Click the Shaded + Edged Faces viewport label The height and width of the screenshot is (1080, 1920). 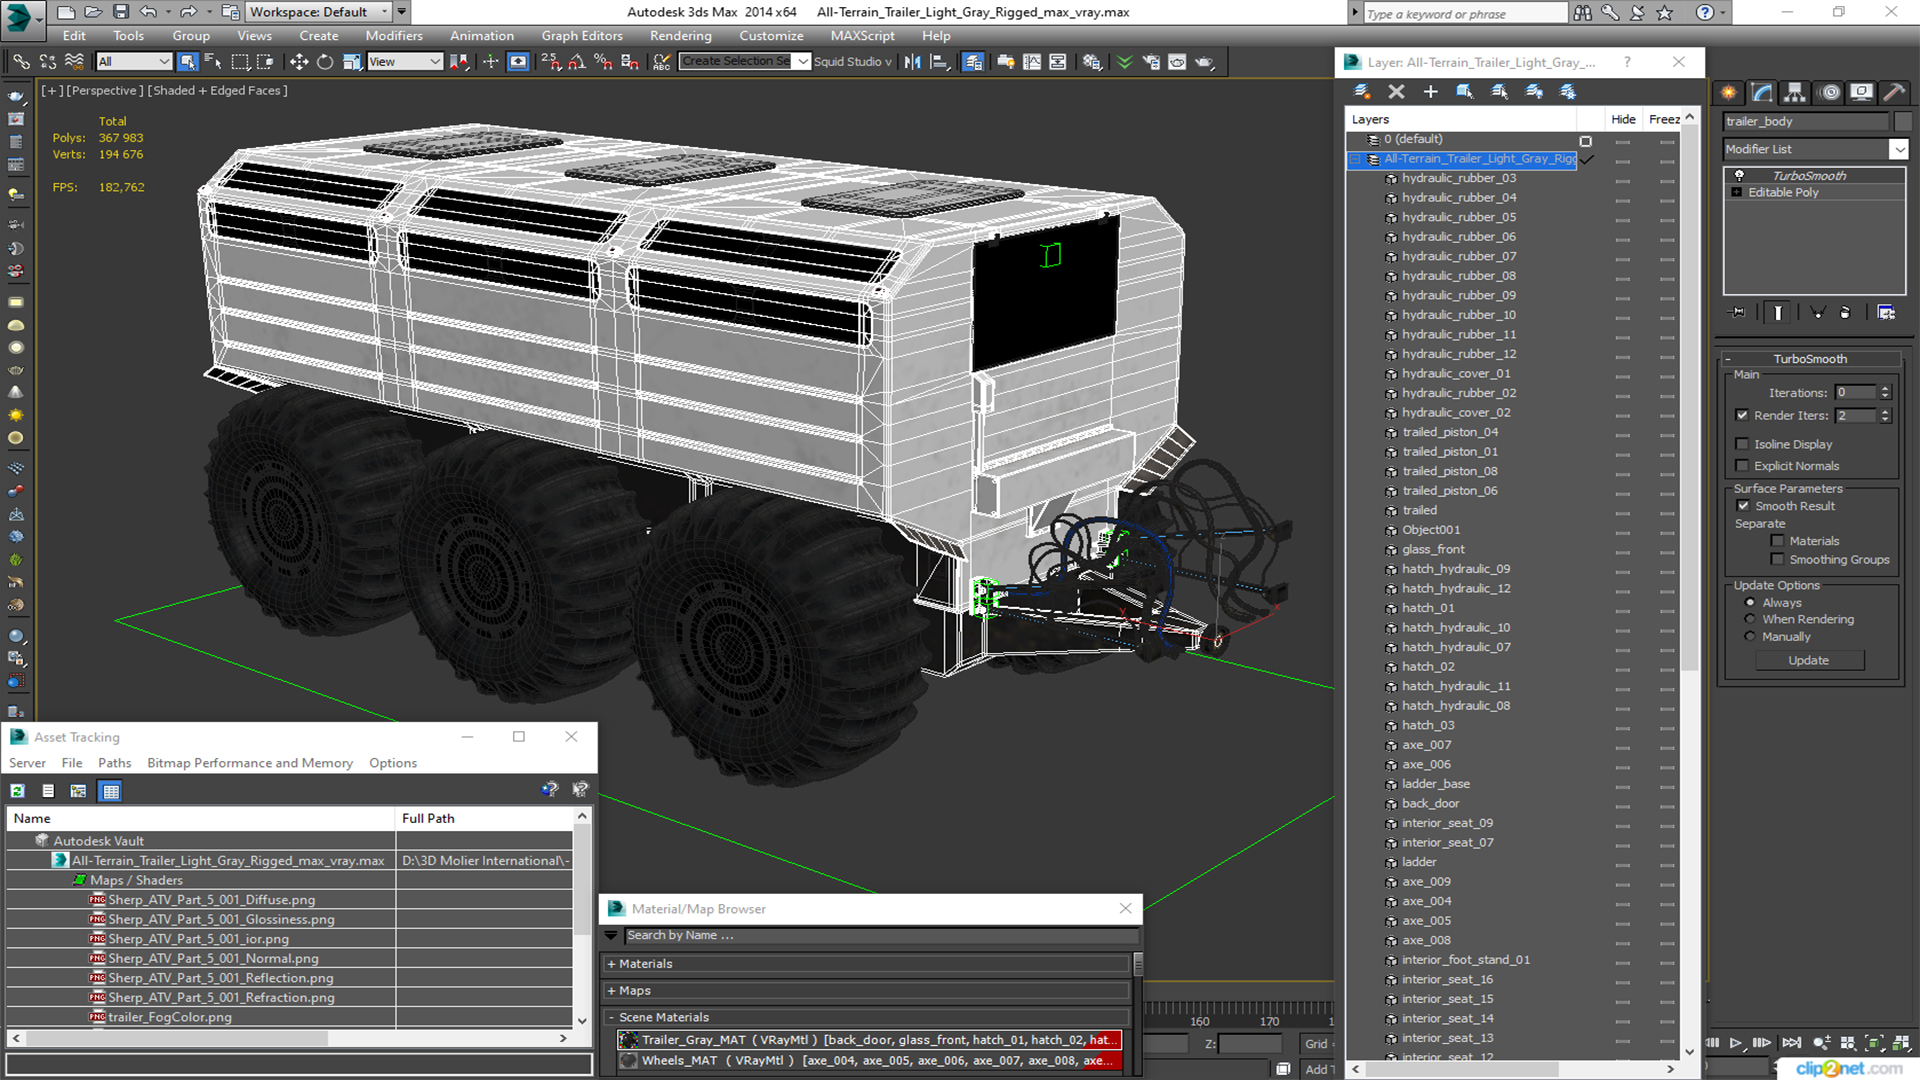[x=217, y=90]
